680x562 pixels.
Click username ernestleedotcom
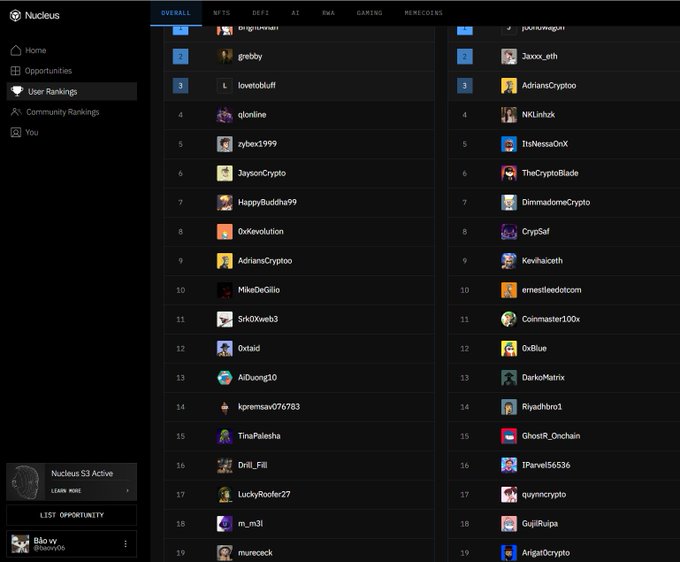click(x=552, y=290)
